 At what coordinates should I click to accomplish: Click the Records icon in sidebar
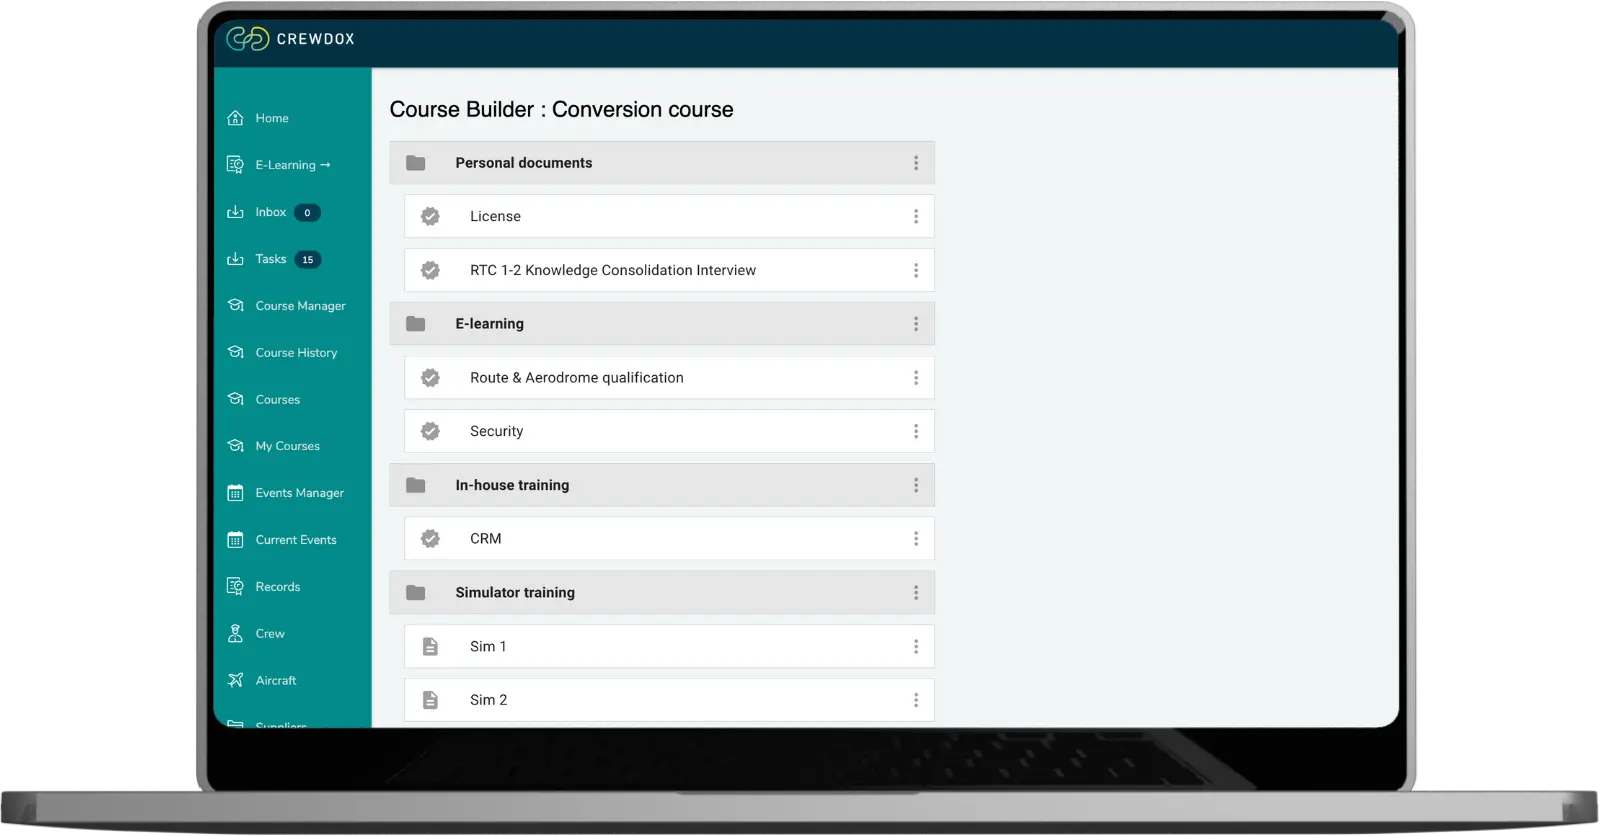pos(236,586)
